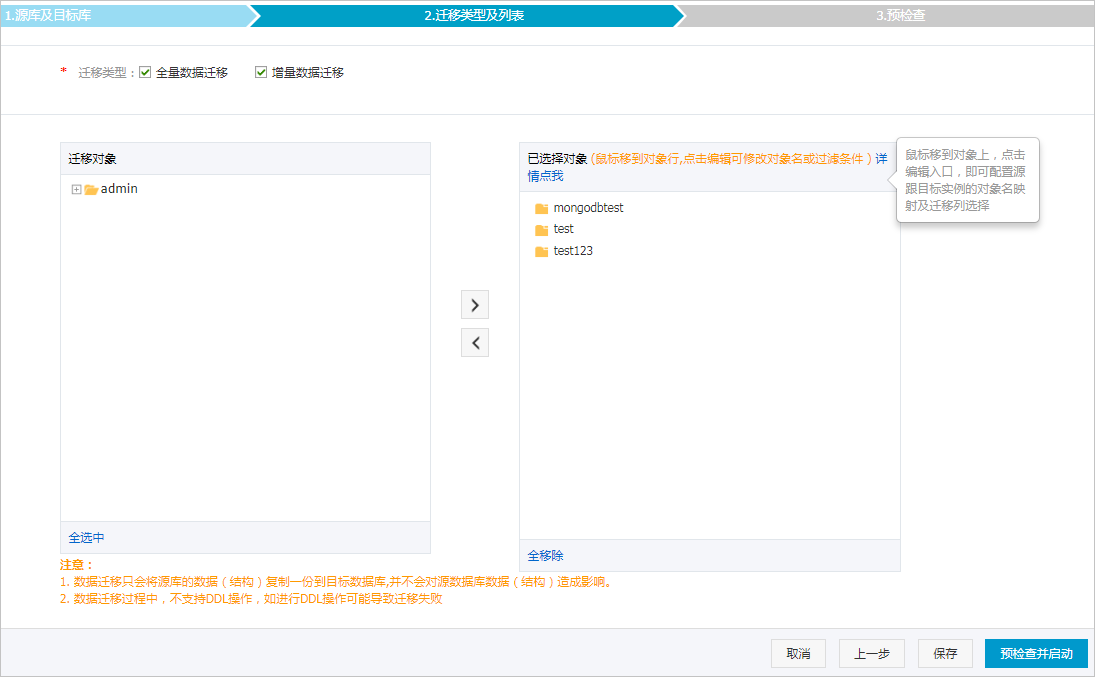This screenshot has width=1095, height=677.
Task: Select the test database entry
Action: pyautogui.click(x=564, y=228)
